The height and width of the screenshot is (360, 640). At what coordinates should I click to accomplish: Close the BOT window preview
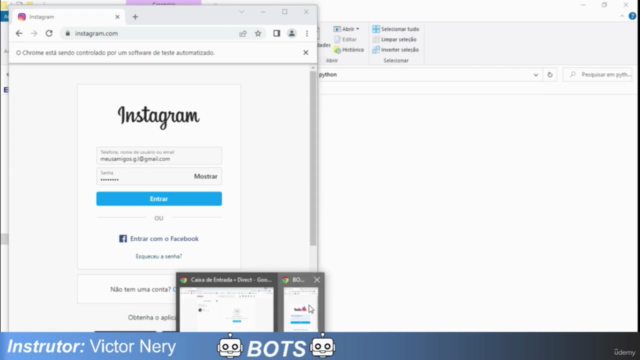click(x=317, y=280)
